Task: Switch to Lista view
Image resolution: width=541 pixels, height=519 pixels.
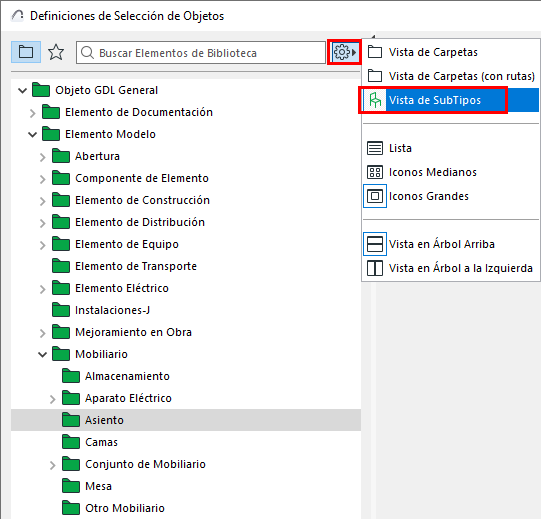Action: [450, 148]
